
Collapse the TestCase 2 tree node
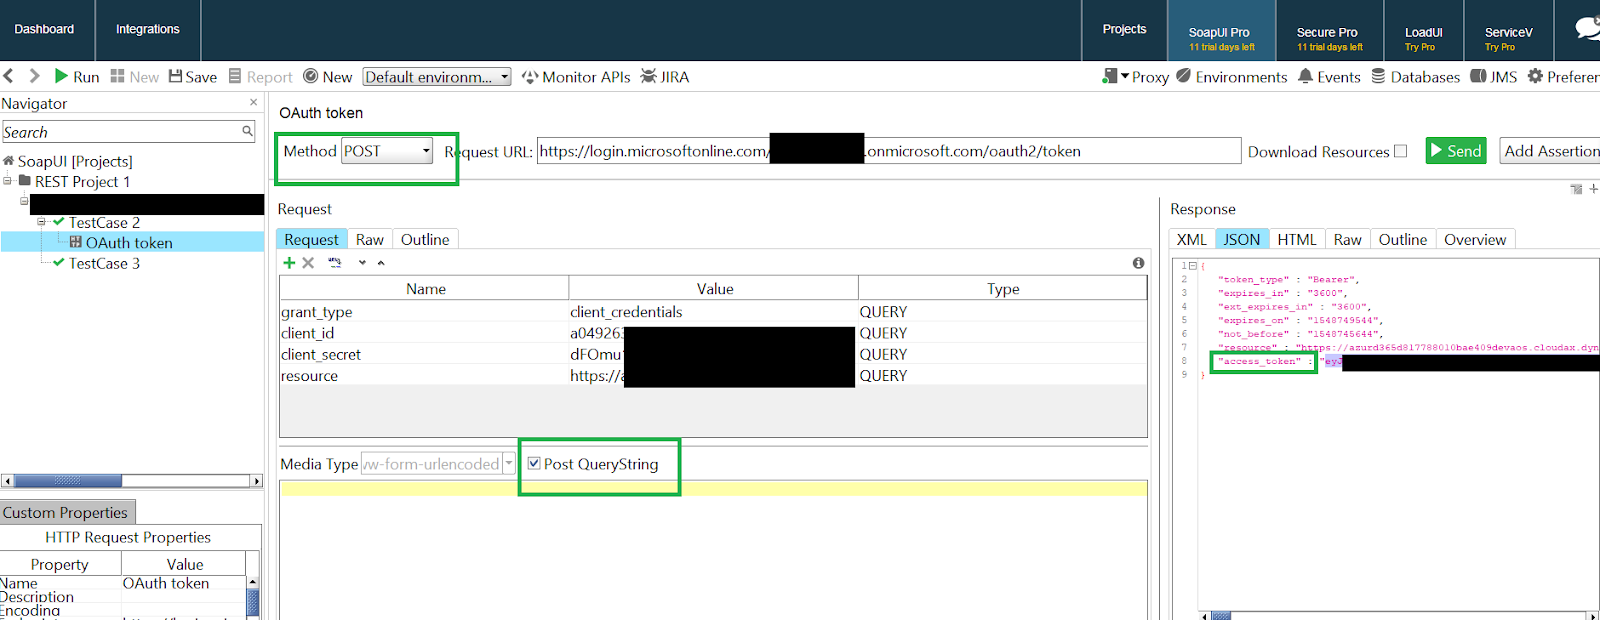coord(42,222)
